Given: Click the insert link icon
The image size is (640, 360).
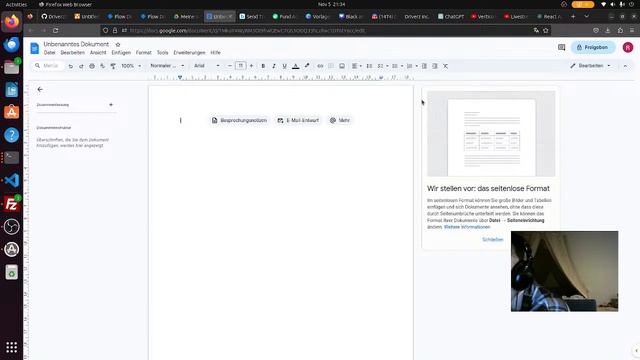Looking at the screenshot, I should click(x=320, y=66).
